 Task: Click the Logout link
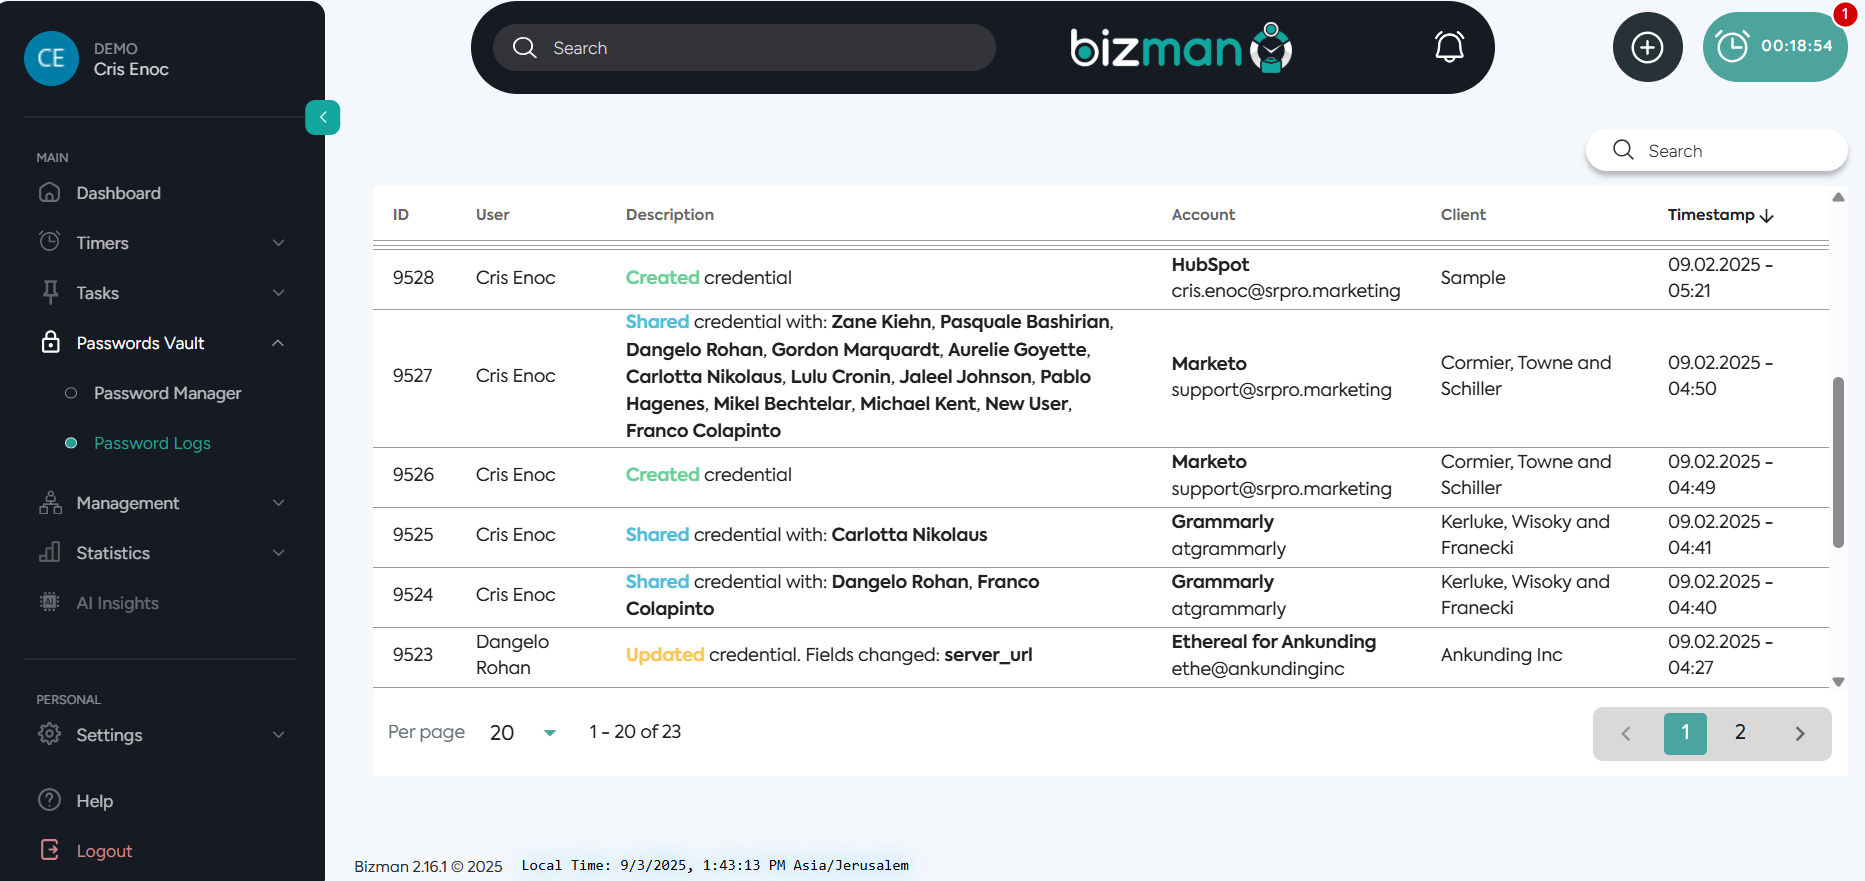tap(104, 851)
